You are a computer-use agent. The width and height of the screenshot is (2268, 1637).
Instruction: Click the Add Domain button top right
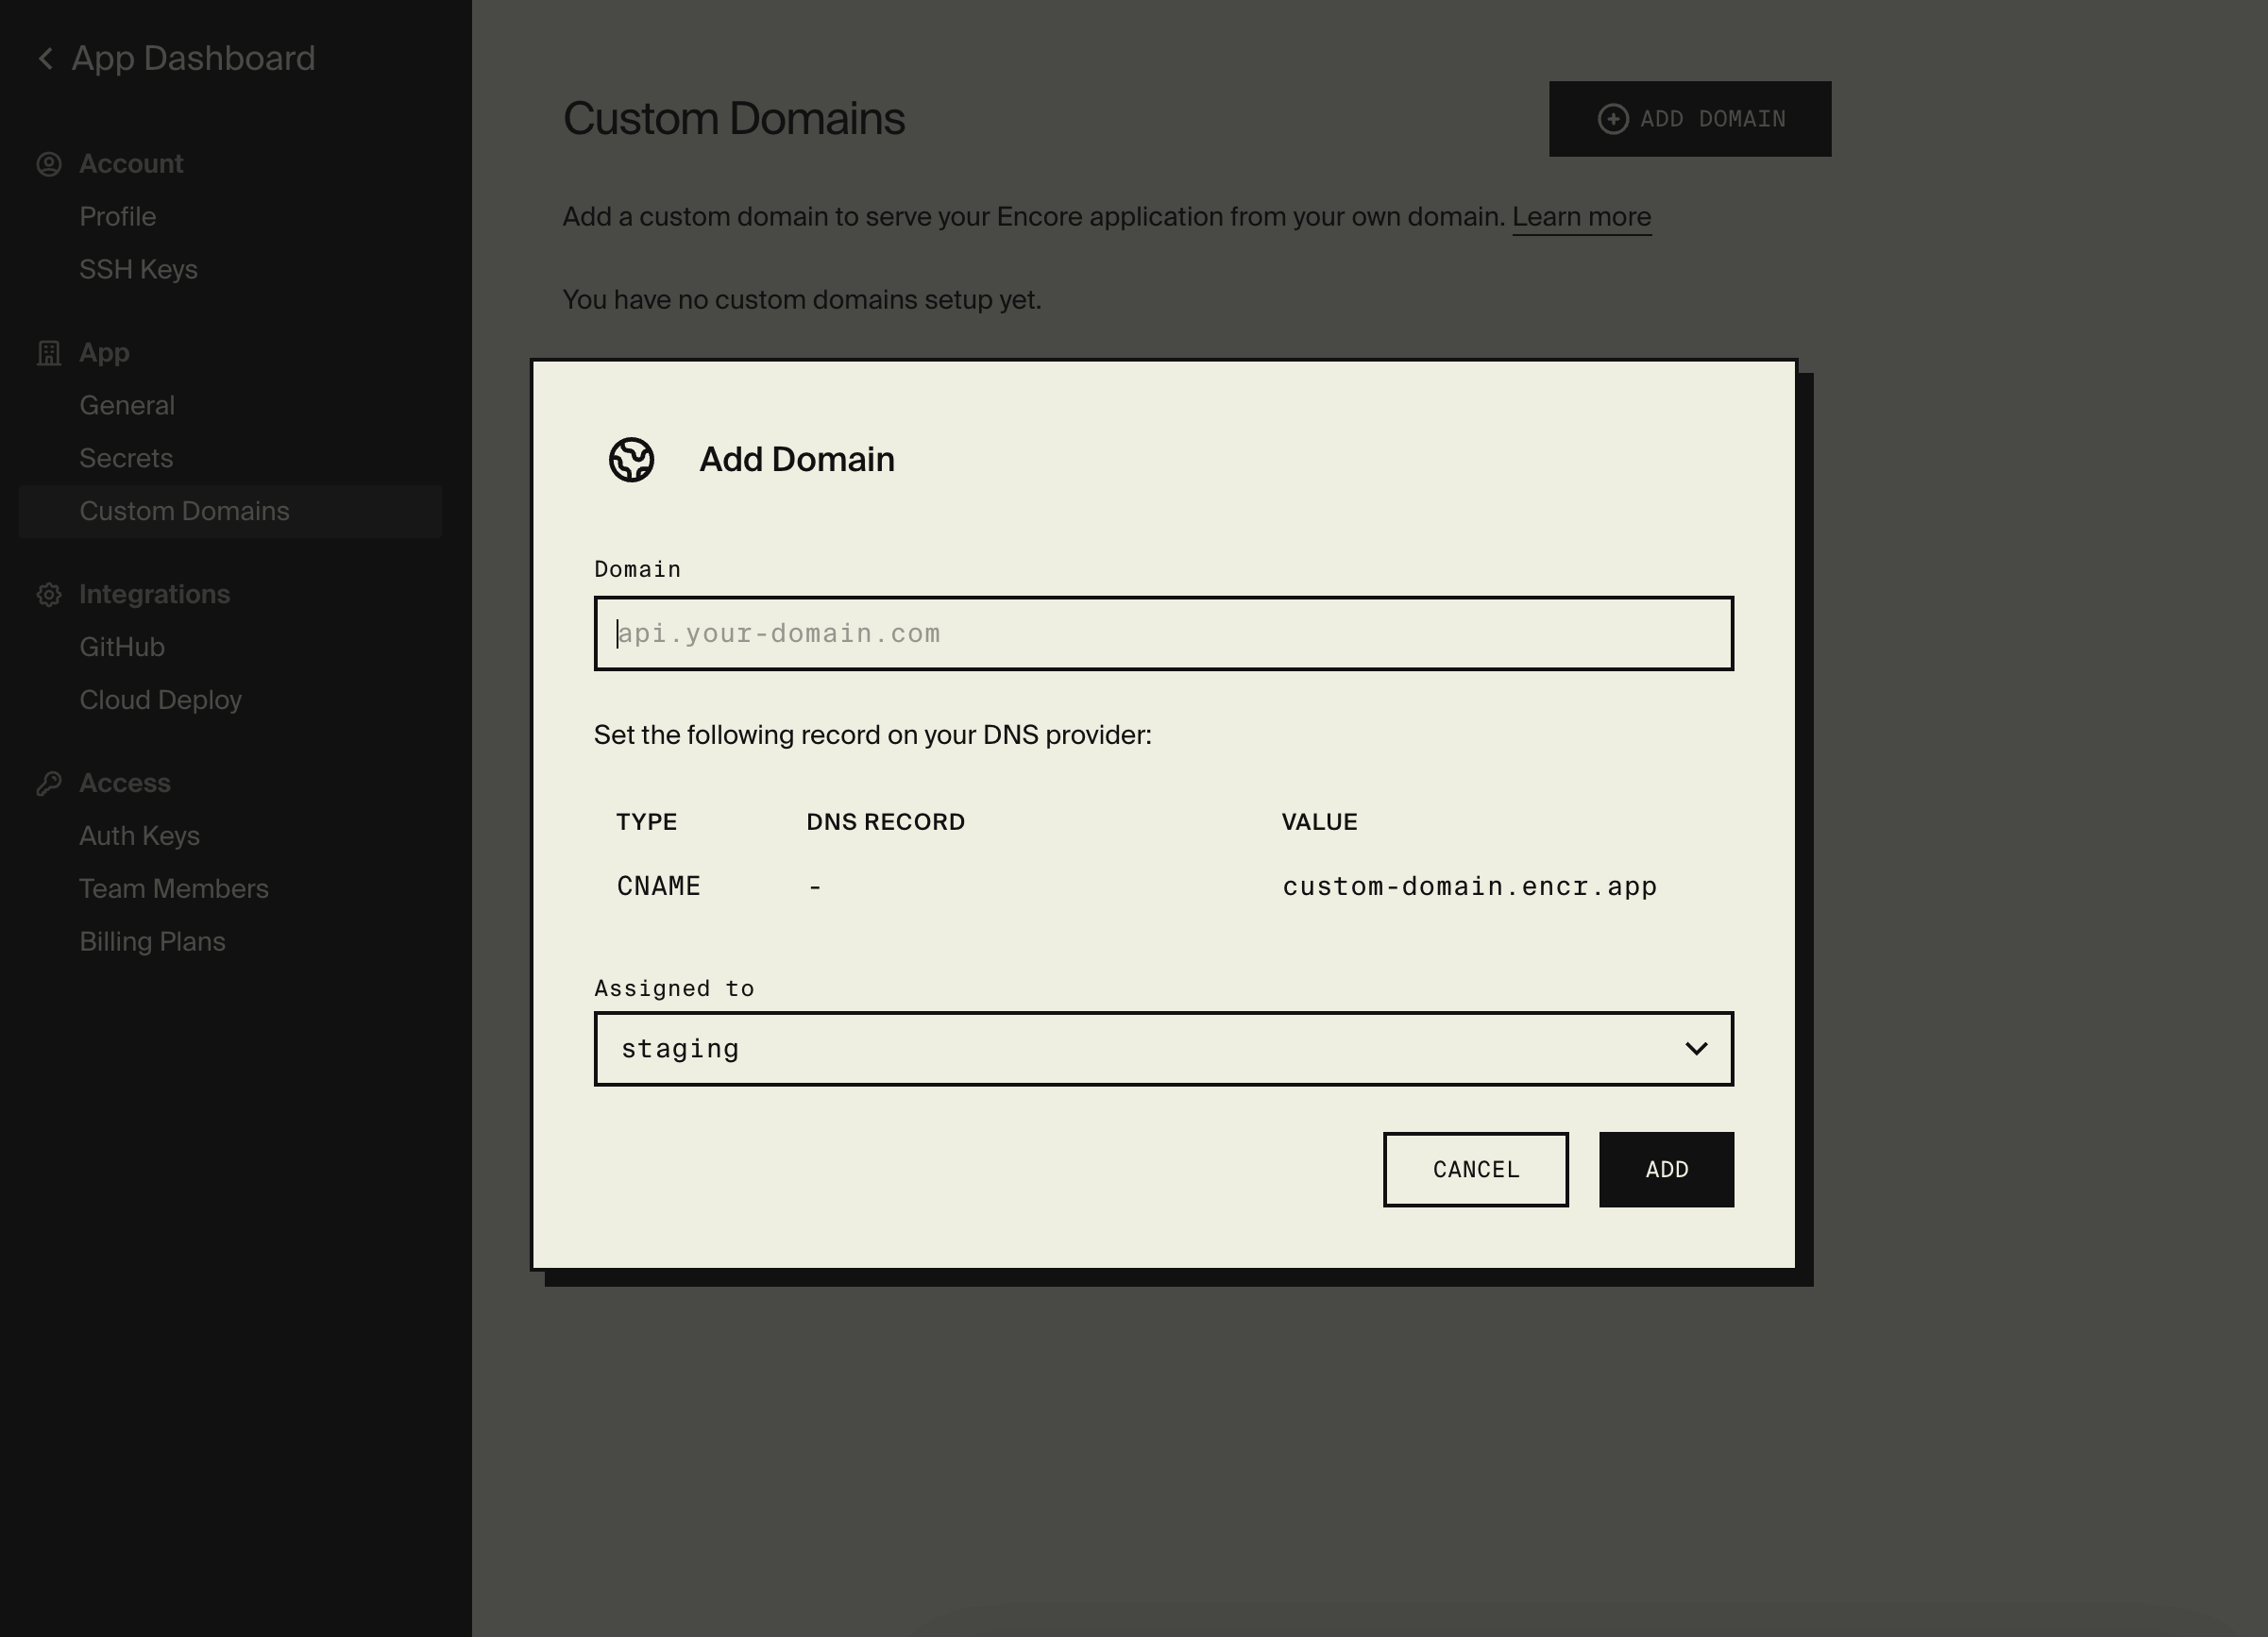pyautogui.click(x=1690, y=120)
